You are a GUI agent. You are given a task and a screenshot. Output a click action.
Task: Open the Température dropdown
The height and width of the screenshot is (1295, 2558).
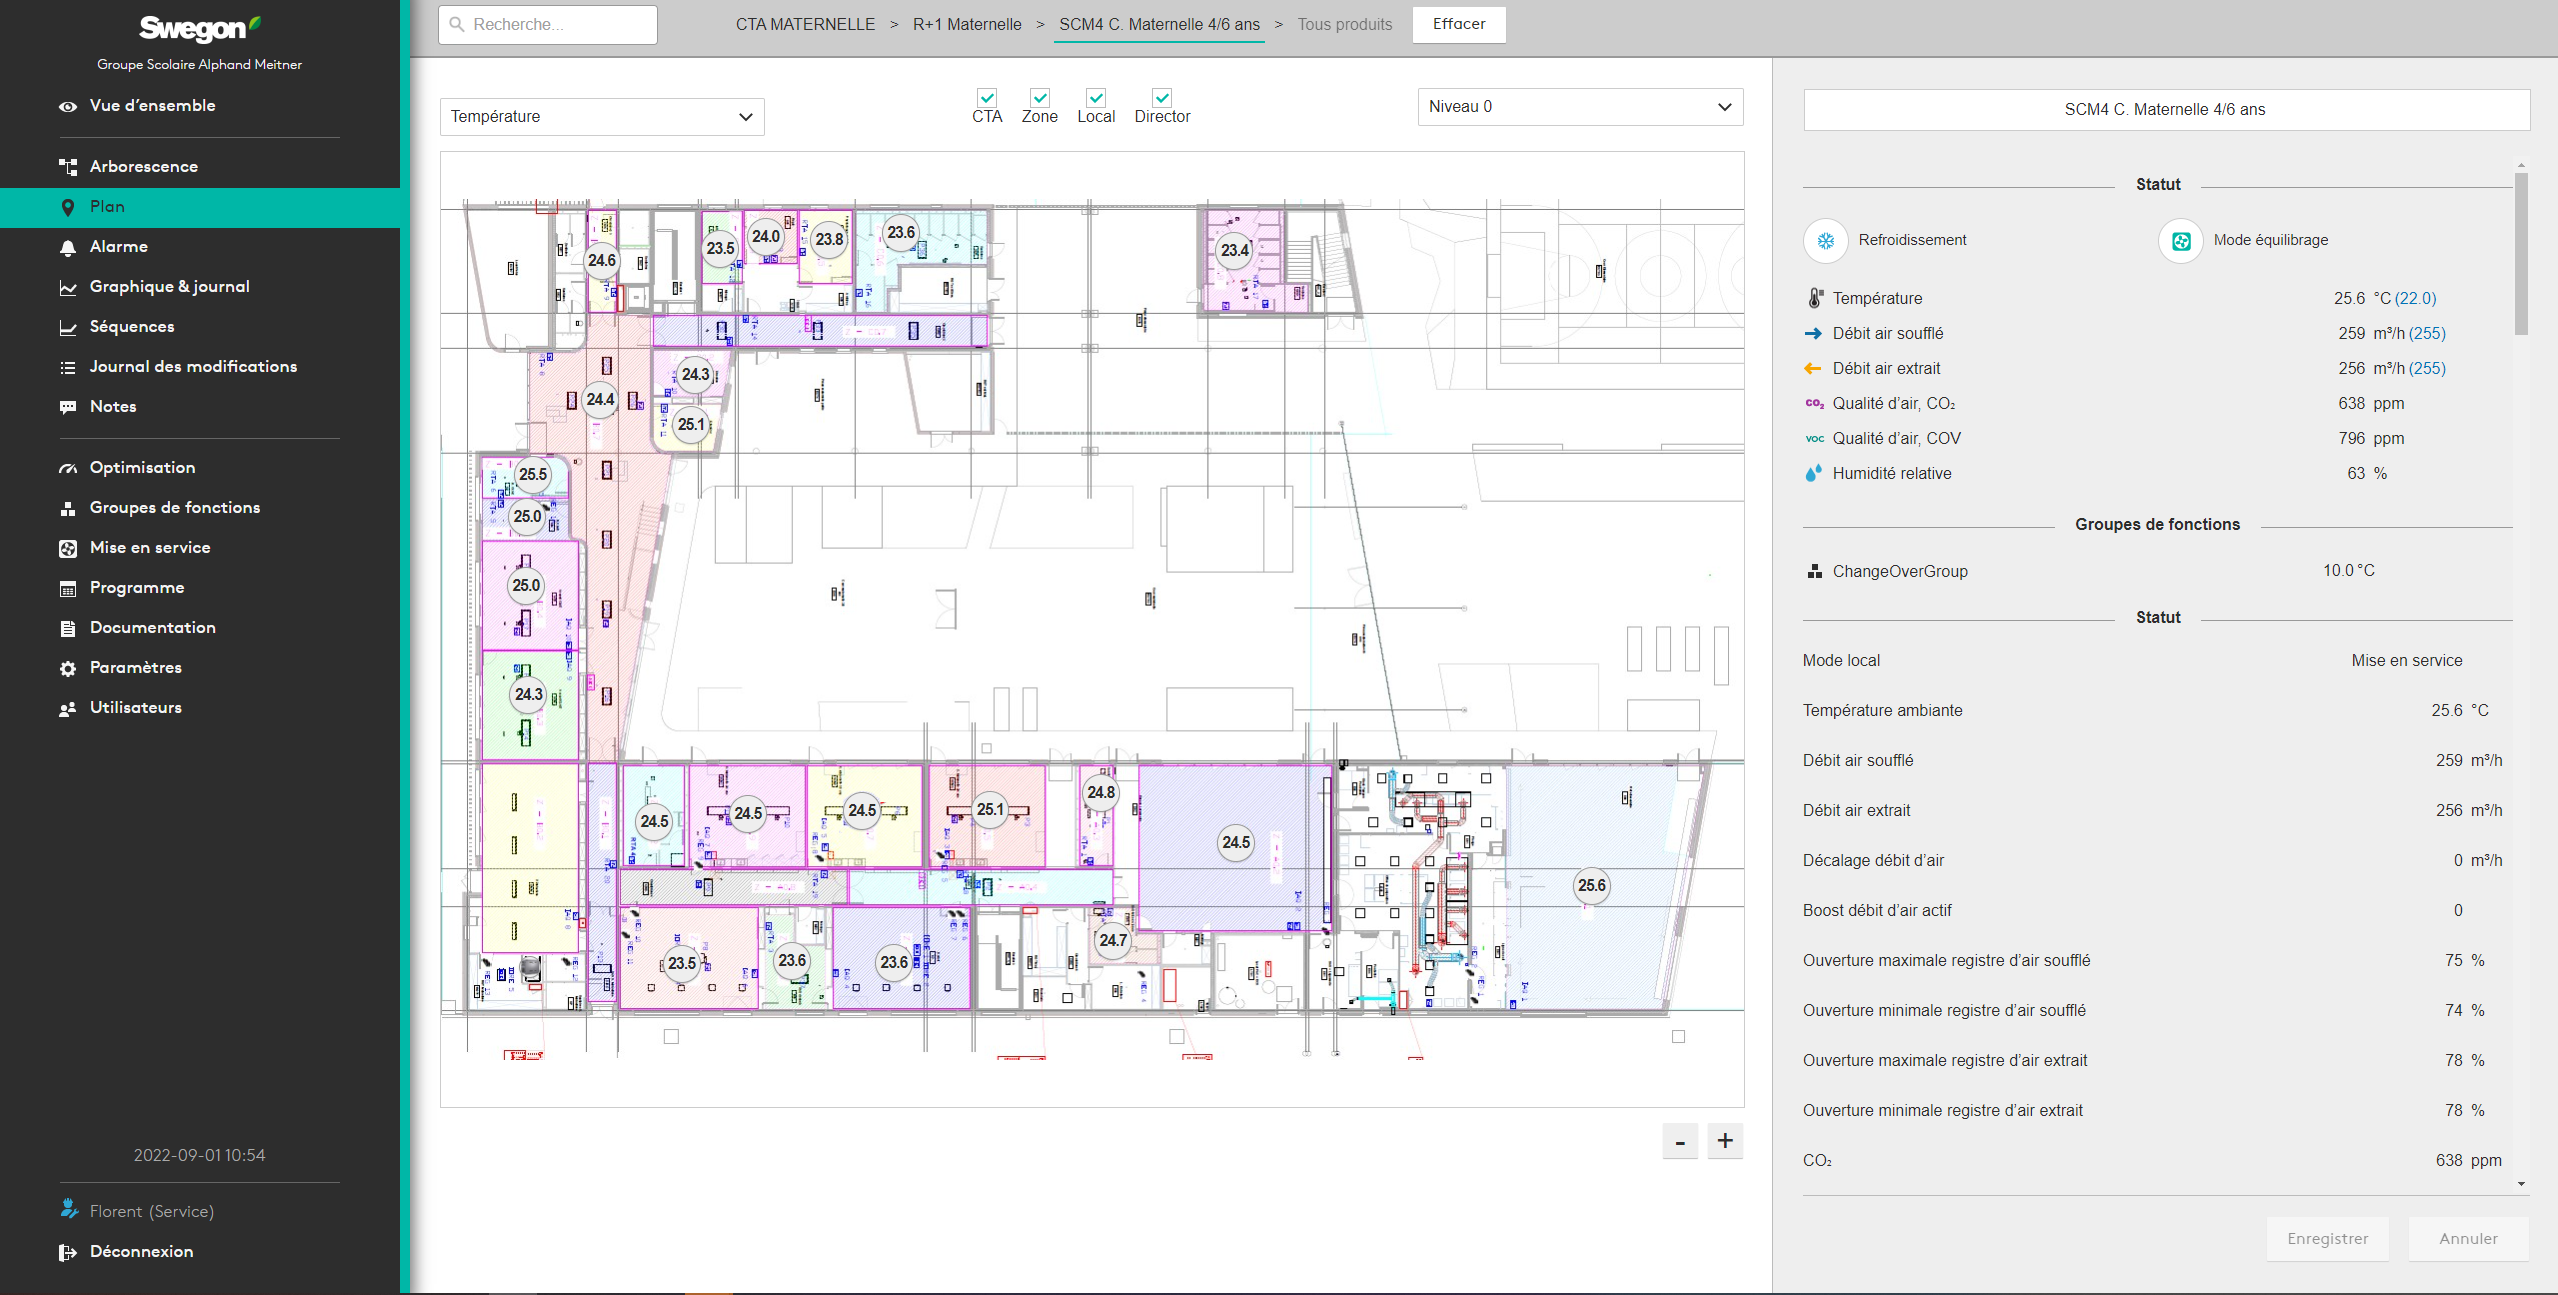pyautogui.click(x=602, y=117)
